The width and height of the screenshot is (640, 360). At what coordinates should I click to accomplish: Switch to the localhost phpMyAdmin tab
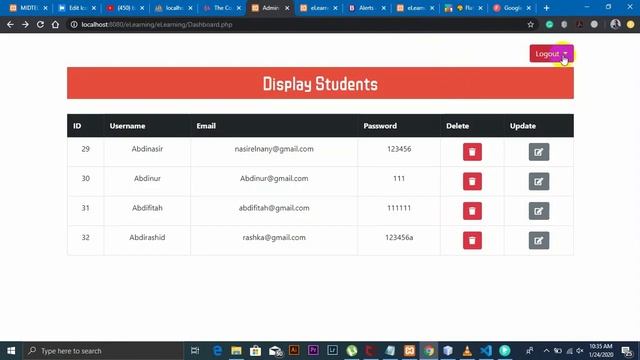[173, 8]
